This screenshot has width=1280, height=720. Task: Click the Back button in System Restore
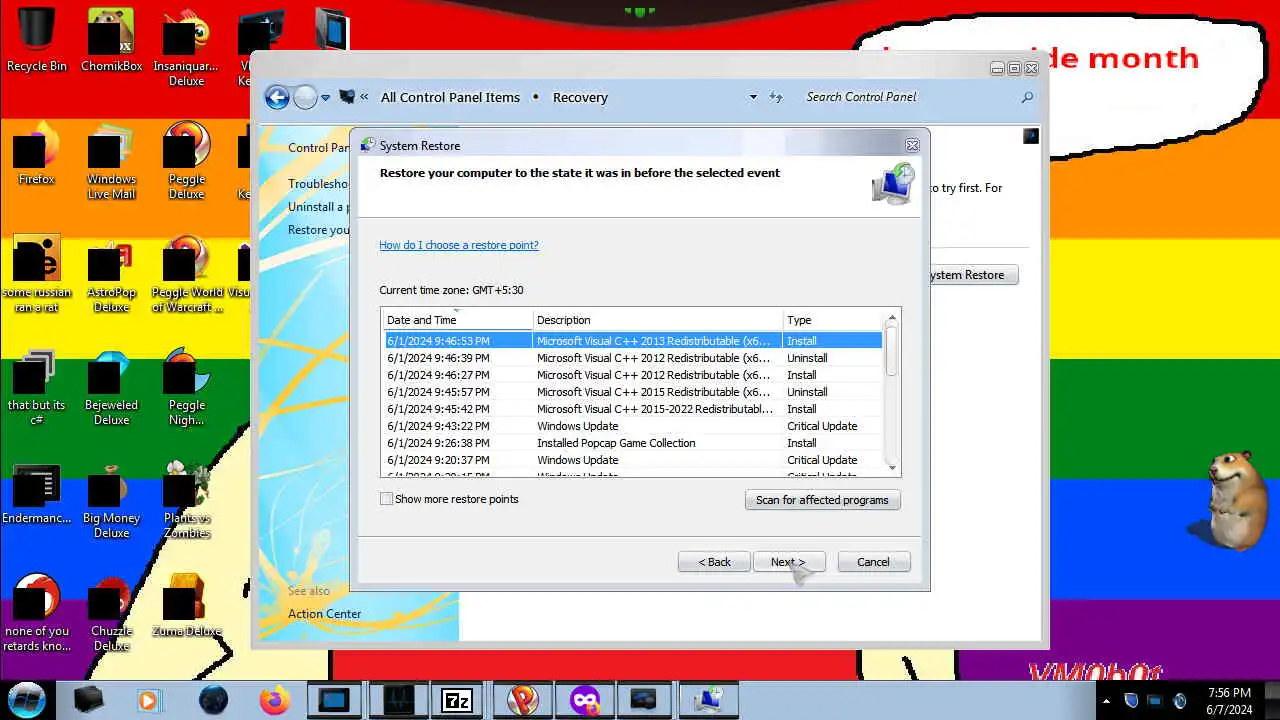[714, 562]
